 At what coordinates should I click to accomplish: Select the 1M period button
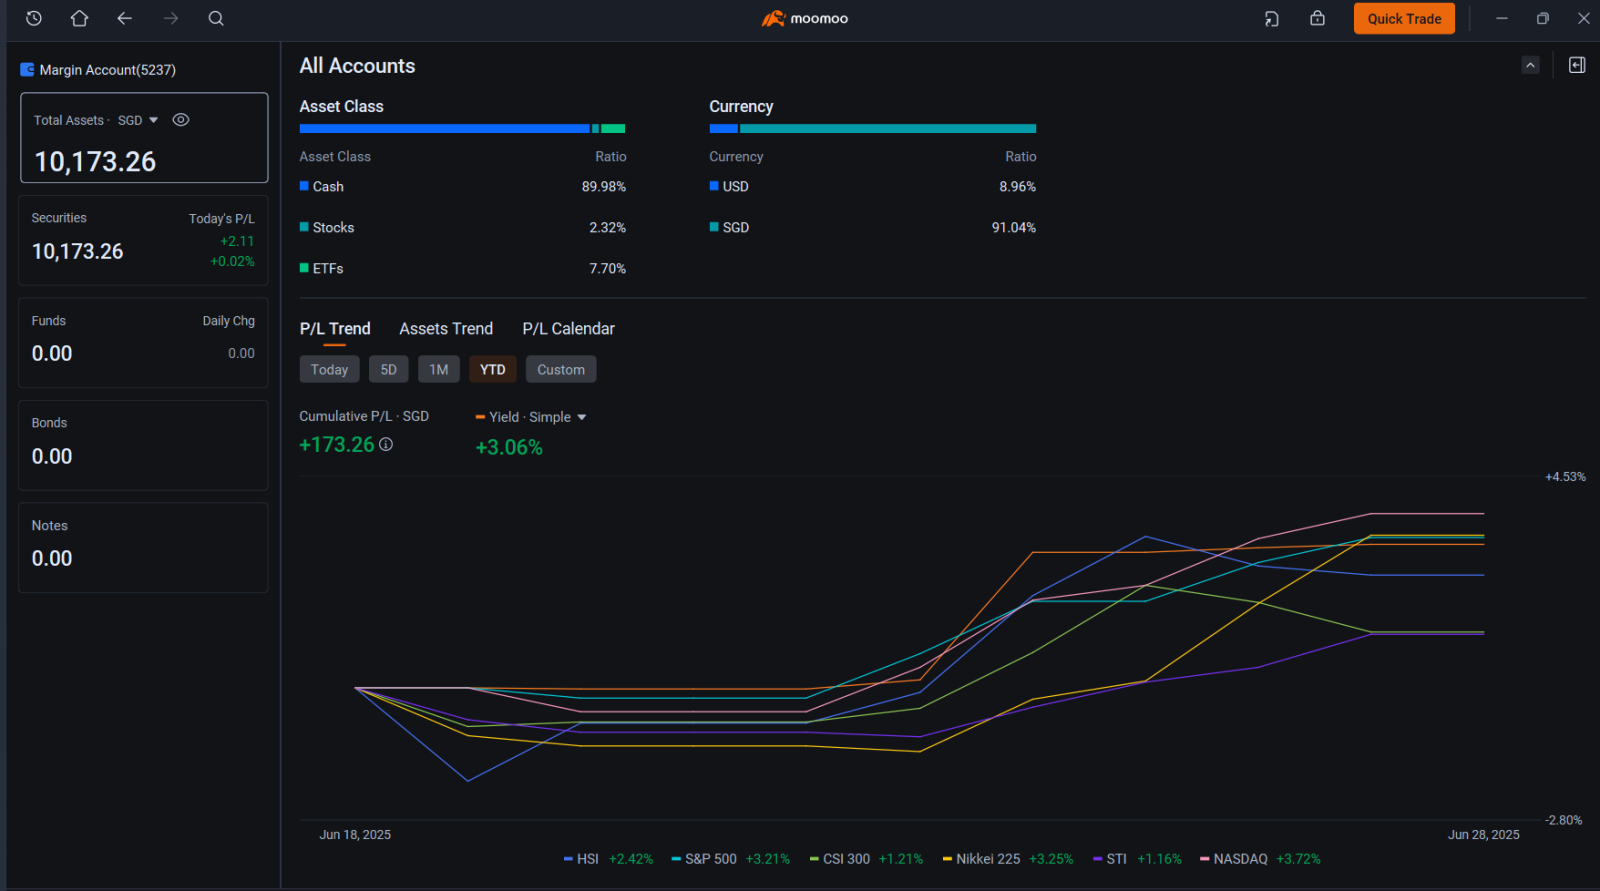[439, 369]
